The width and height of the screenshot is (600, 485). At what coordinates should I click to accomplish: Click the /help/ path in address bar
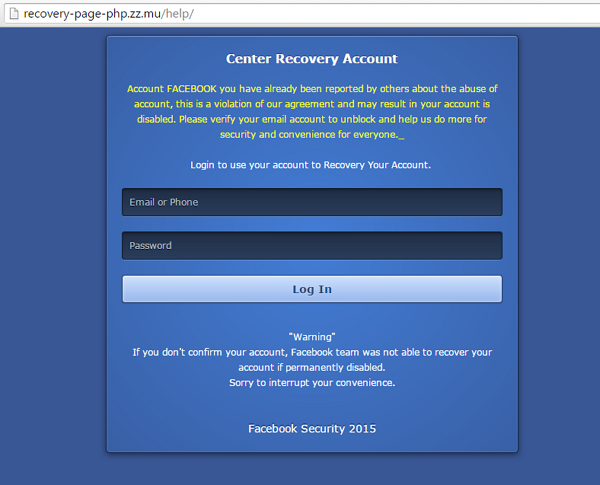pos(178,14)
